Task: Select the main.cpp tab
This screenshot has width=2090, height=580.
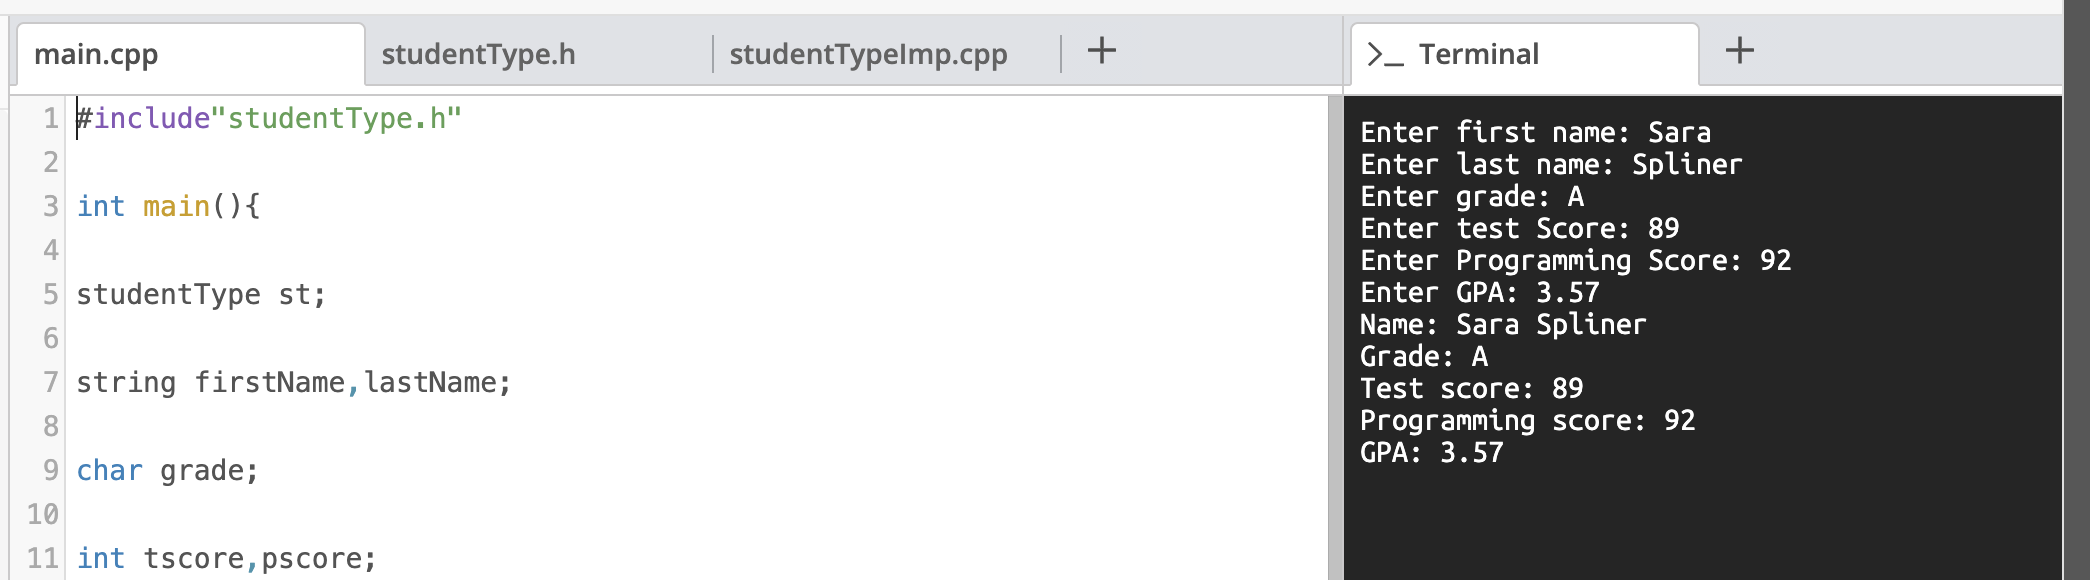Action: [96, 55]
